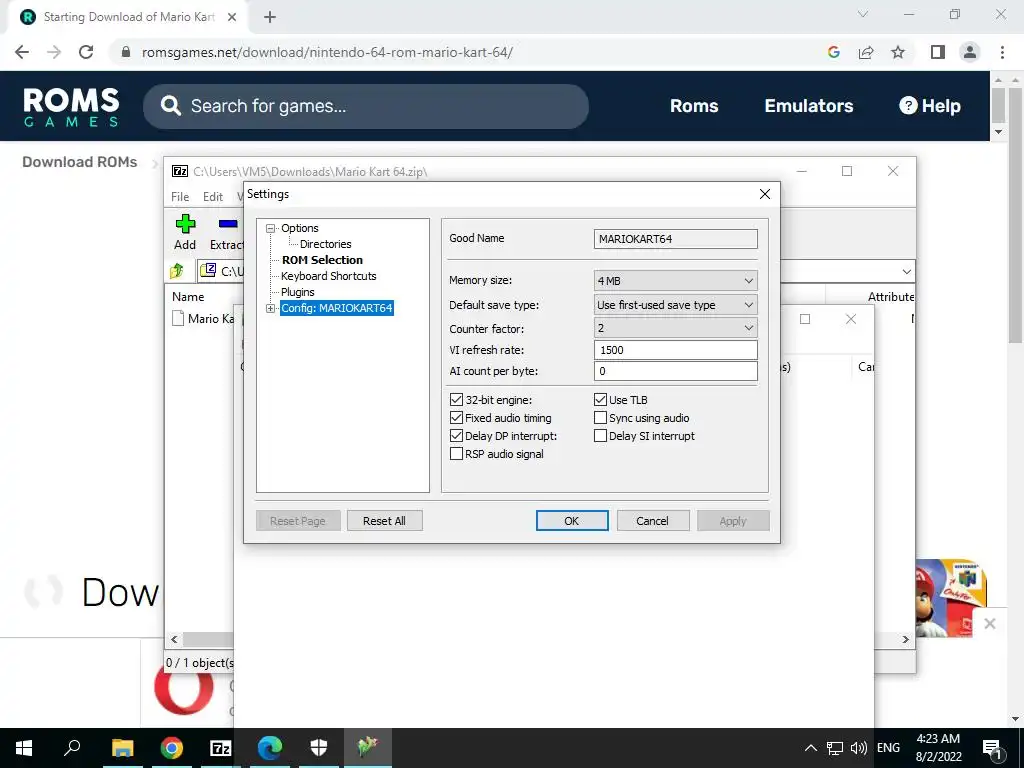Image resolution: width=1024 pixels, height=768 pixels.
Task: Click Reset All button
Action: click(x=384, y=521)
